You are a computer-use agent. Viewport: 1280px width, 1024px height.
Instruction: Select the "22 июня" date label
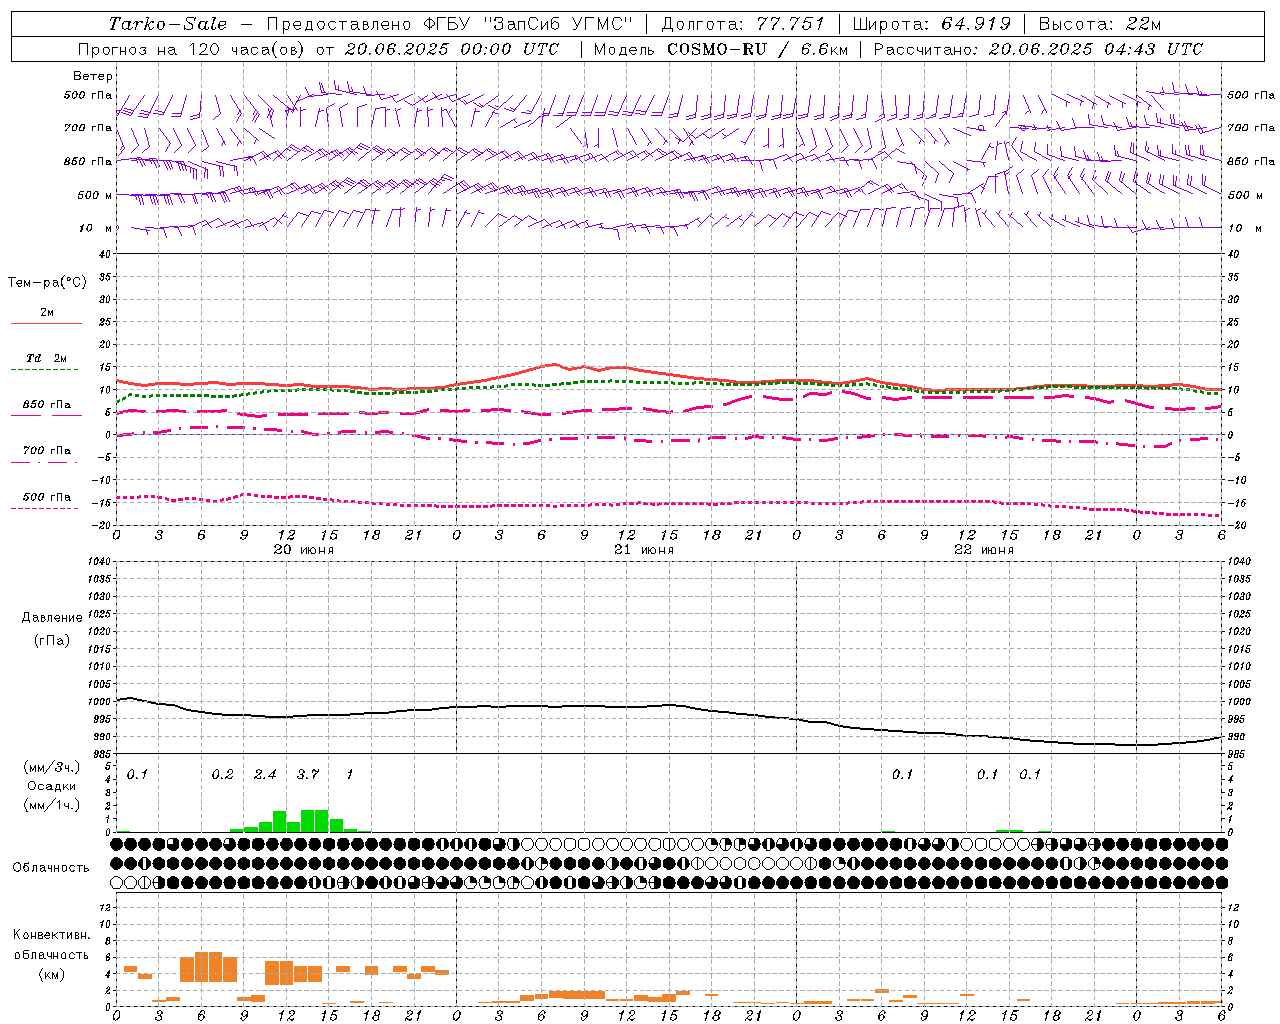point(984,550)
